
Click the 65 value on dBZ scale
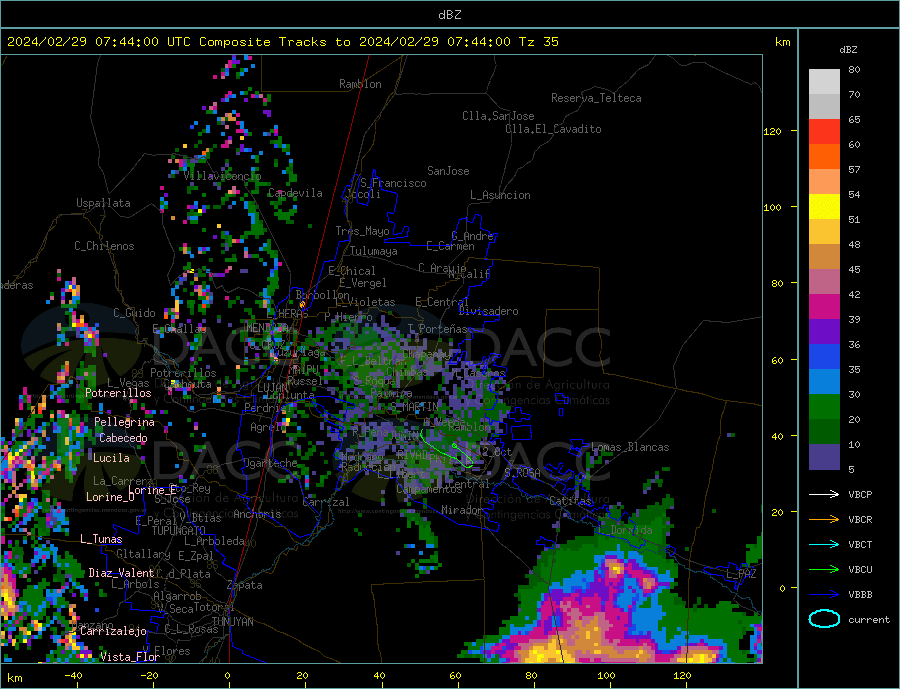[x=854, y=119]
